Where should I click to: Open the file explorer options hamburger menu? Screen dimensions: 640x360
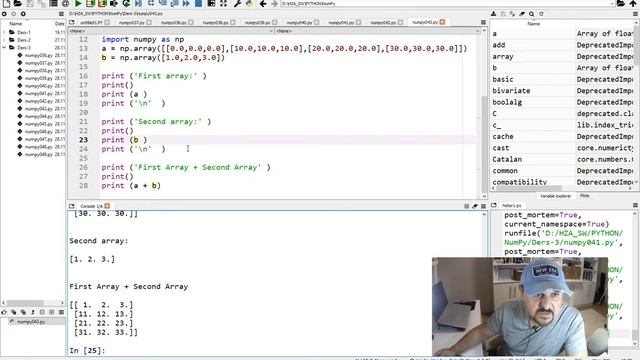[x=61, y=14]
